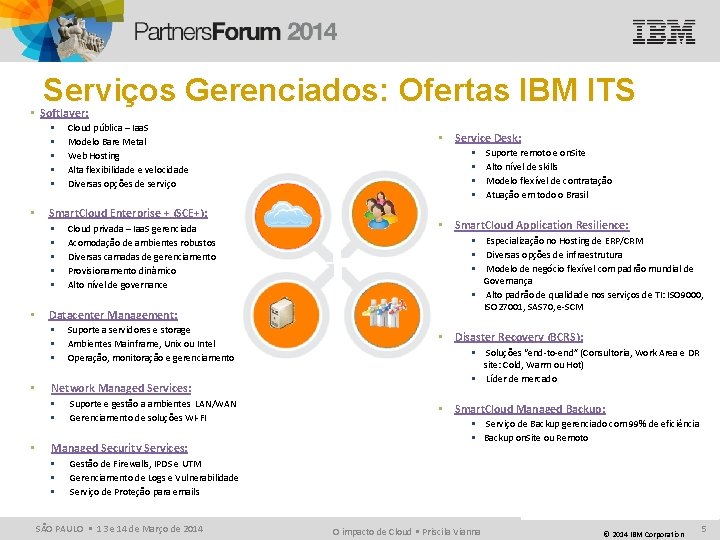Viewport: 720px width, 540px height.
Task: Select the text Modelo Bare Metal
Action: coord(107,142)
